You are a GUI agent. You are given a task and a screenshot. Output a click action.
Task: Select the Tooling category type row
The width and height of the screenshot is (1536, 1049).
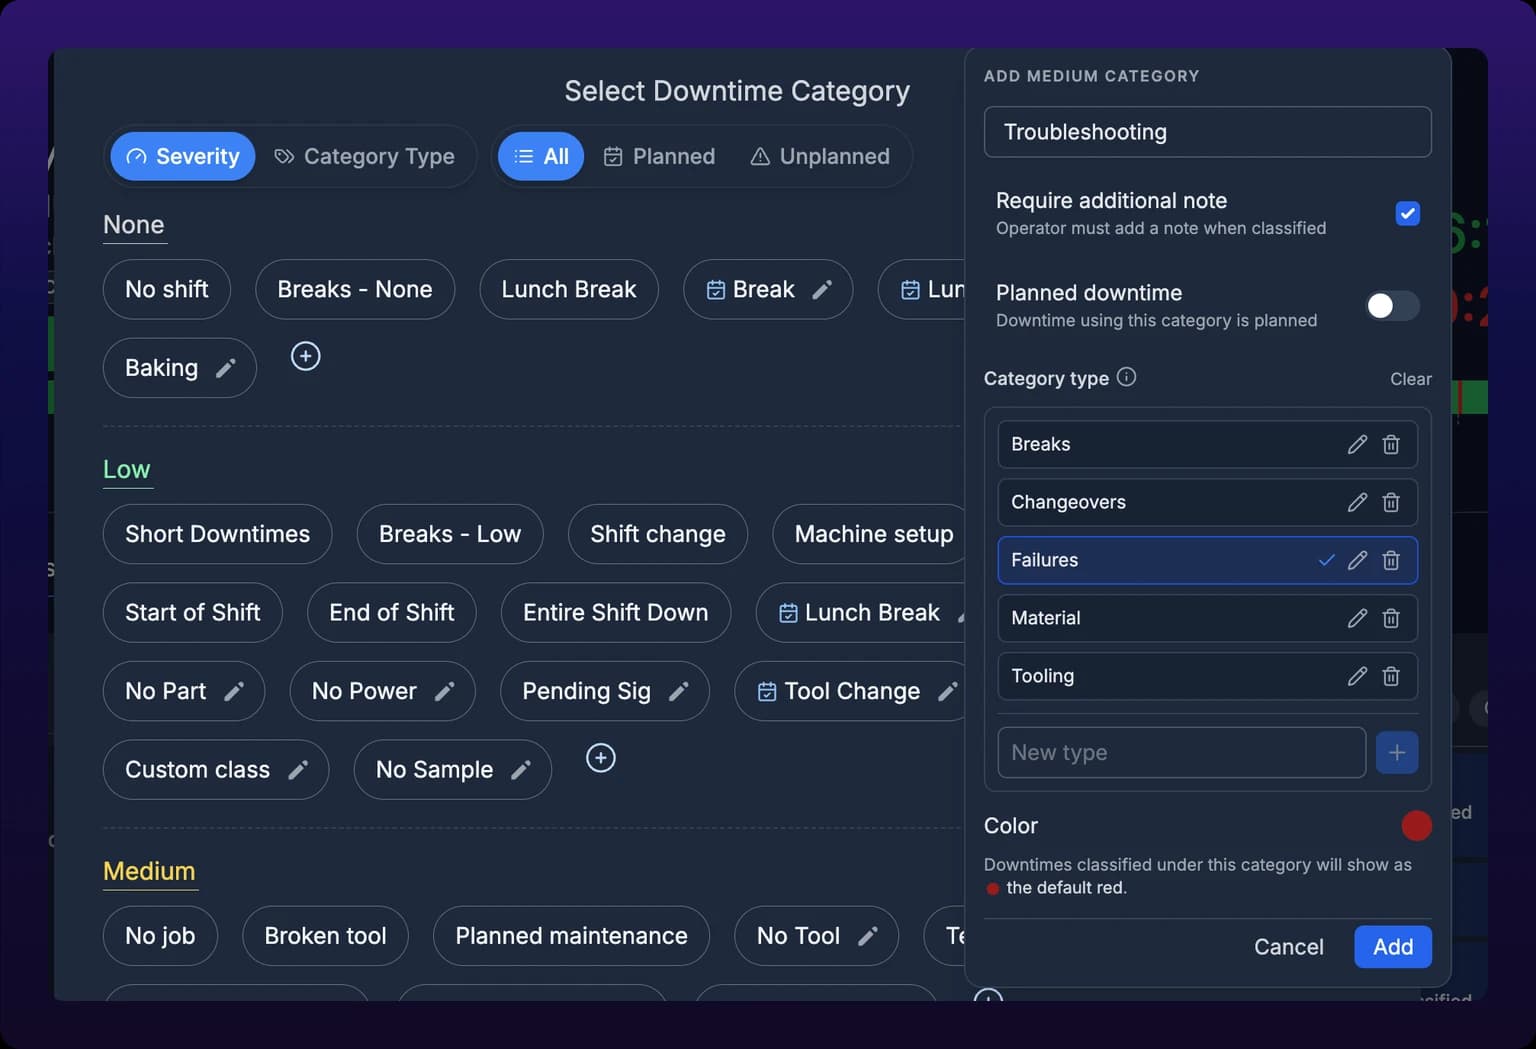1207,676
